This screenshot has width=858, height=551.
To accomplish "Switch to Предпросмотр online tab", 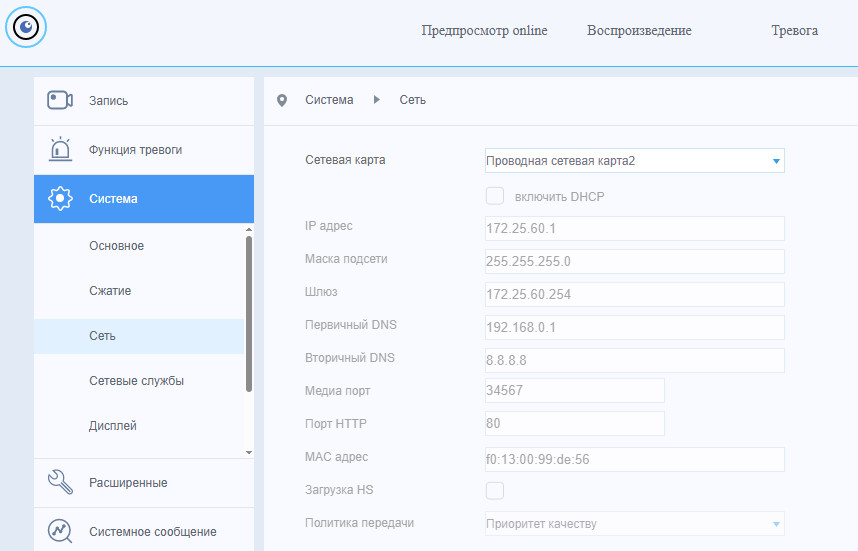I will (x=484, y=31).
